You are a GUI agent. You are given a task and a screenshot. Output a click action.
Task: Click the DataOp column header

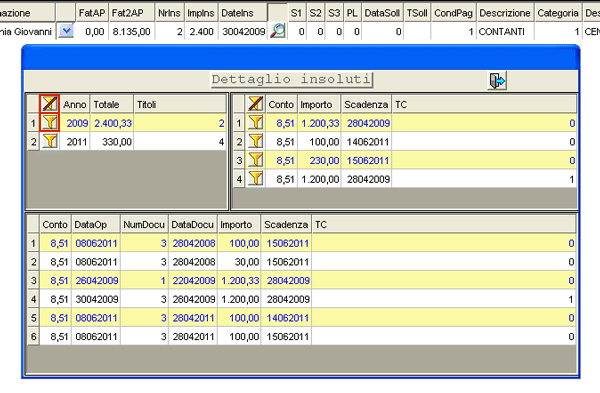pyautogui.click(x=96, y=225)
